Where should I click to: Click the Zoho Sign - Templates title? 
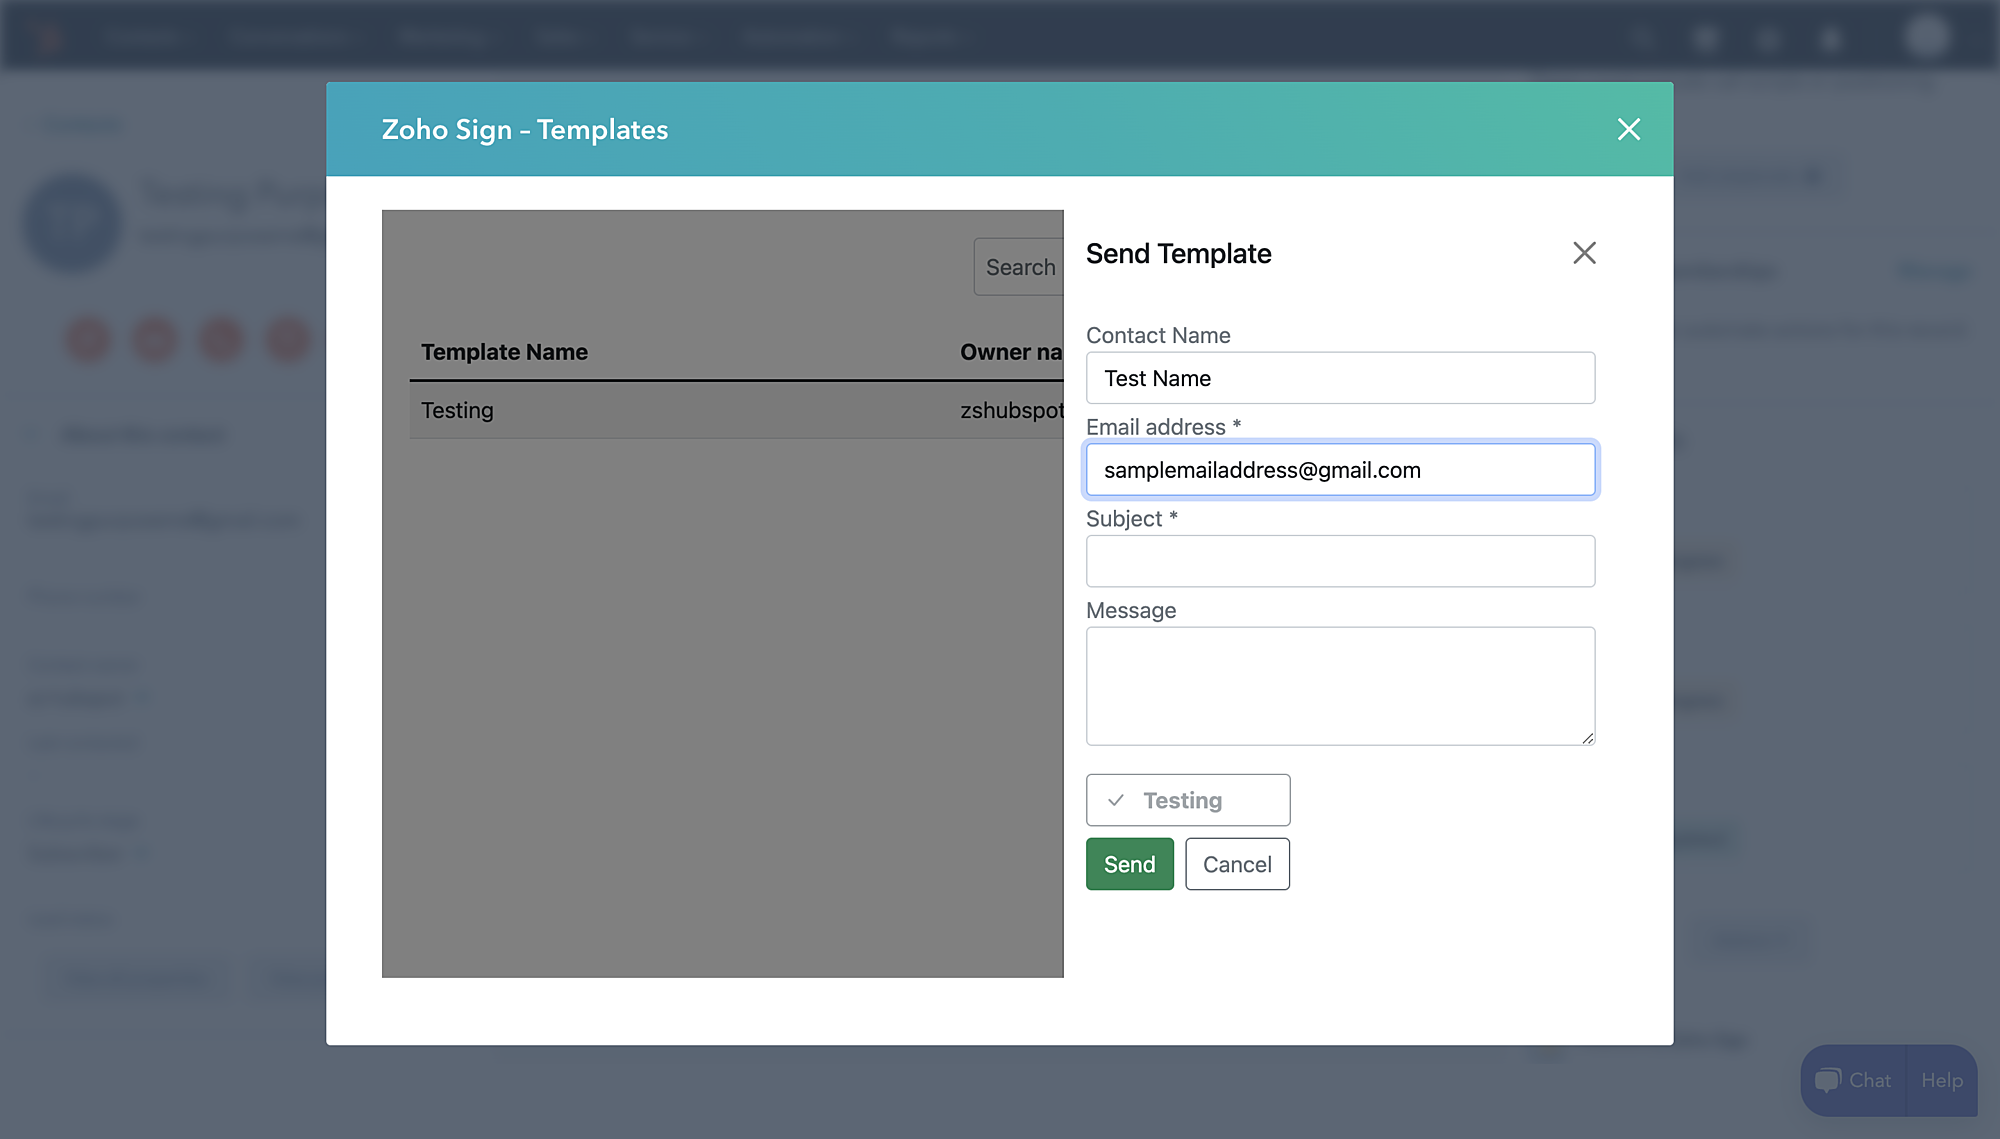tap(525, 130)
